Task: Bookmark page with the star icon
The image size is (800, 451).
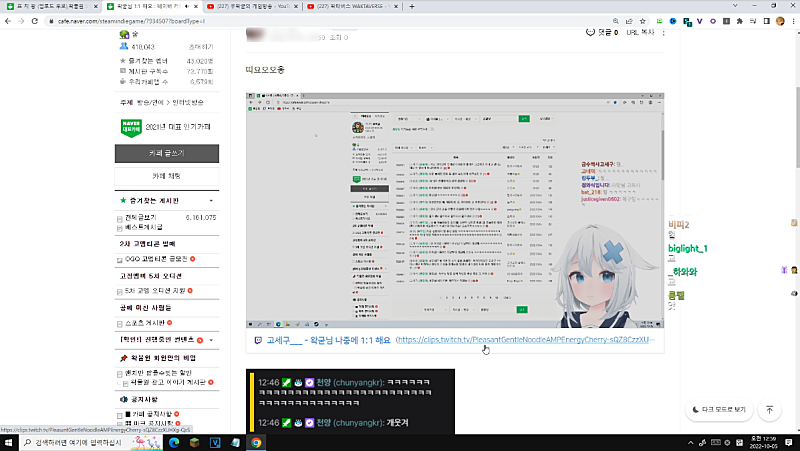Action: (642, 21)
